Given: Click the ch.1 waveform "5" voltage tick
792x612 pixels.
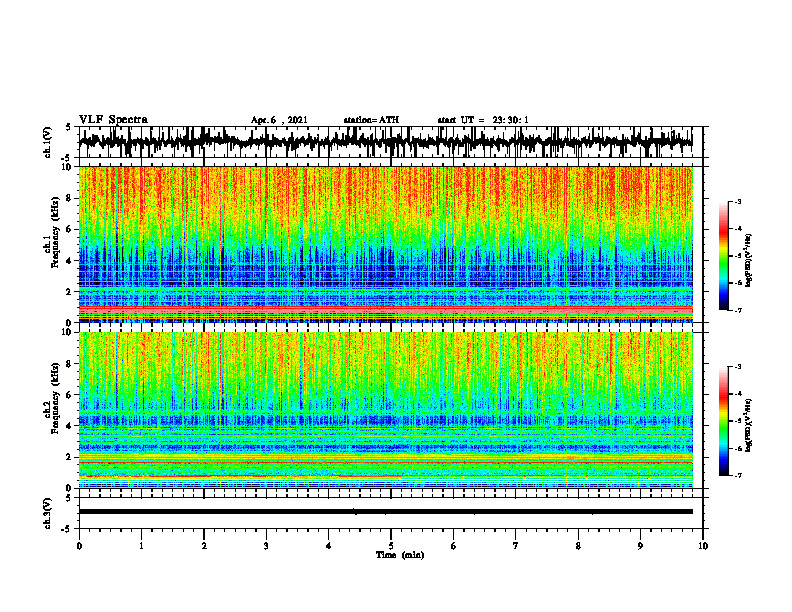Looking at the screenshot, I should [x=68, y=127].
